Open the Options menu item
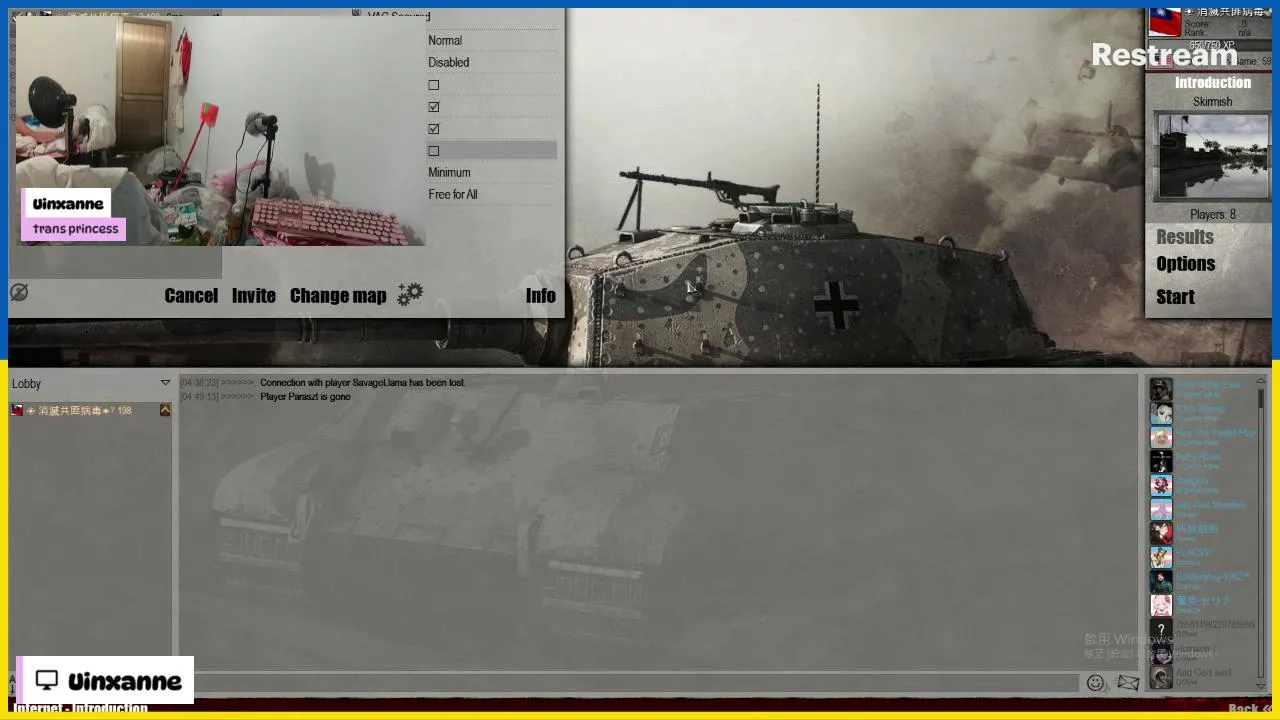Screen dimensions: 1280x720 pyautogui.click(x=1186, y=264)
